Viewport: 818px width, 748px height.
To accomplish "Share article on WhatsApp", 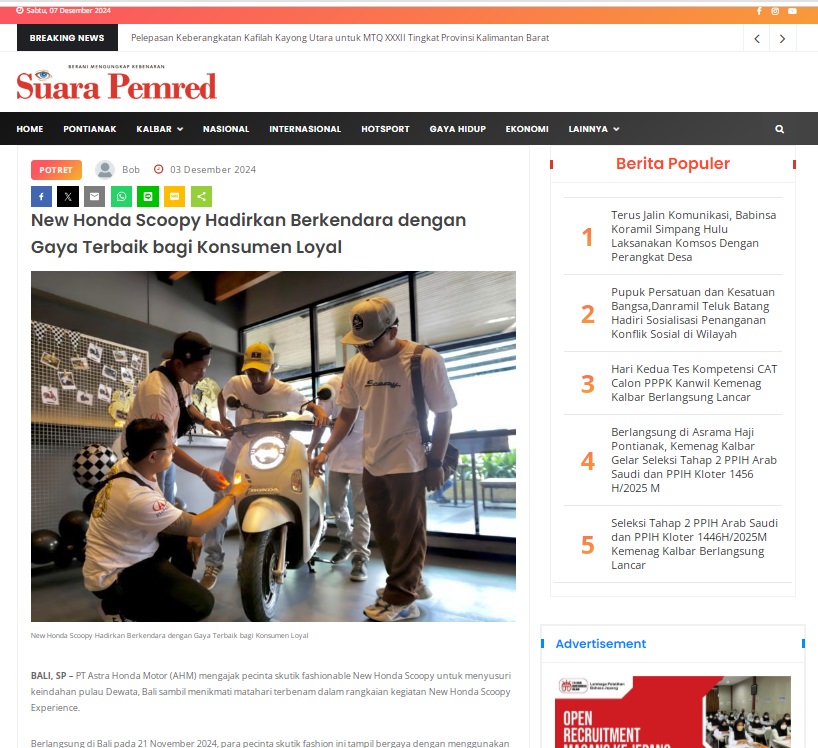I will pyautogui.click(x=121, y=197).
